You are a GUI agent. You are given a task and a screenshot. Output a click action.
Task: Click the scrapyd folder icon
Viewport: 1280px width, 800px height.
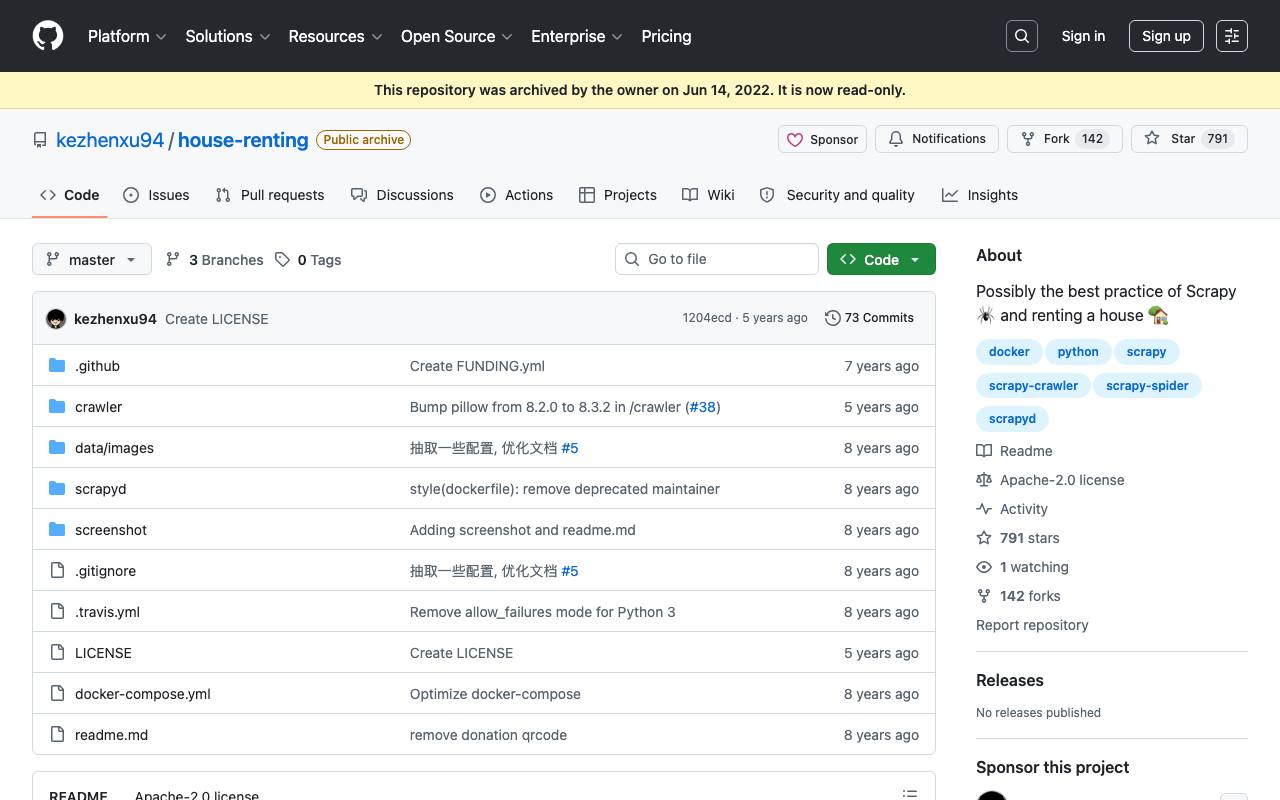point(57,489)
